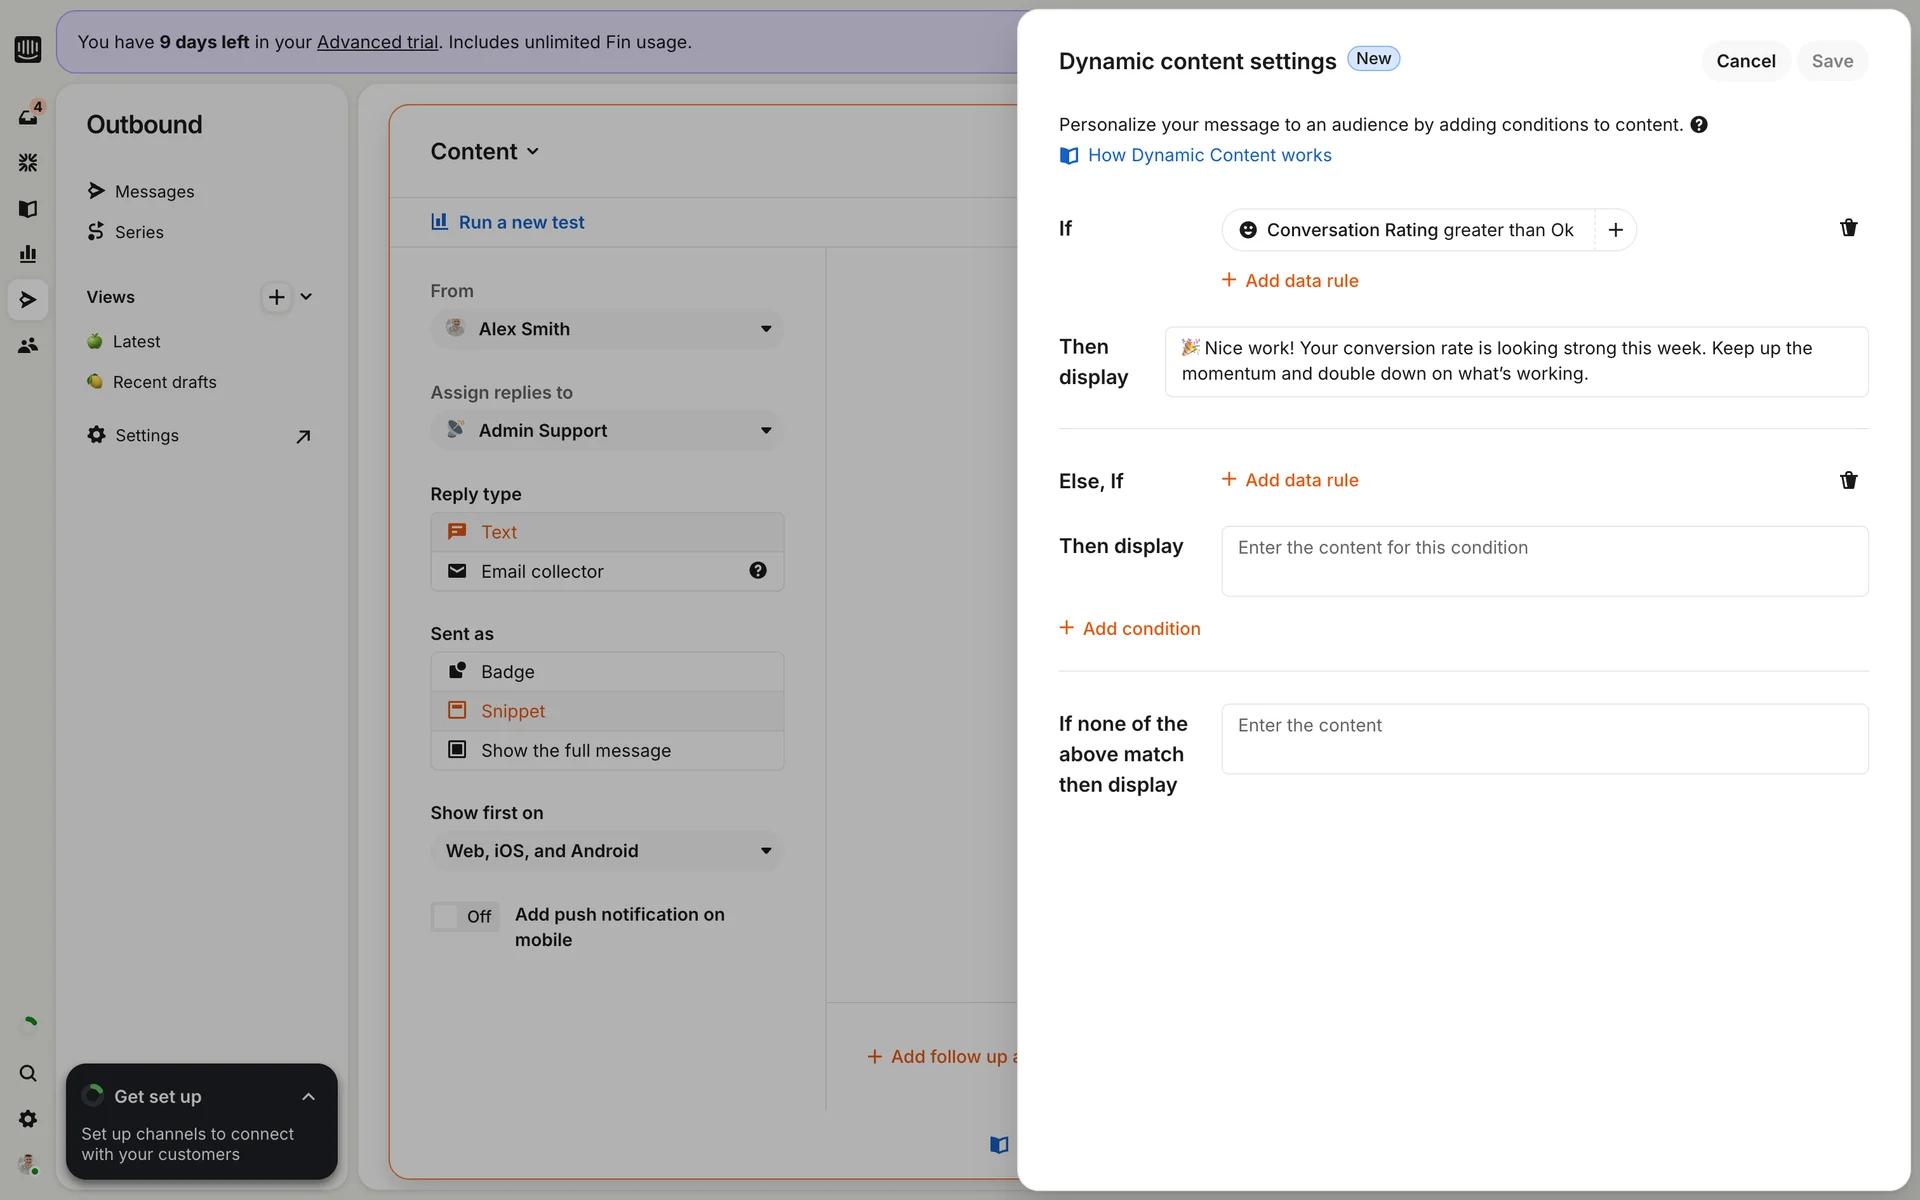Screen dimensions: 1920x1200
Task: Open Reports bar chart icon in sidebar
Action: point(28,254)
